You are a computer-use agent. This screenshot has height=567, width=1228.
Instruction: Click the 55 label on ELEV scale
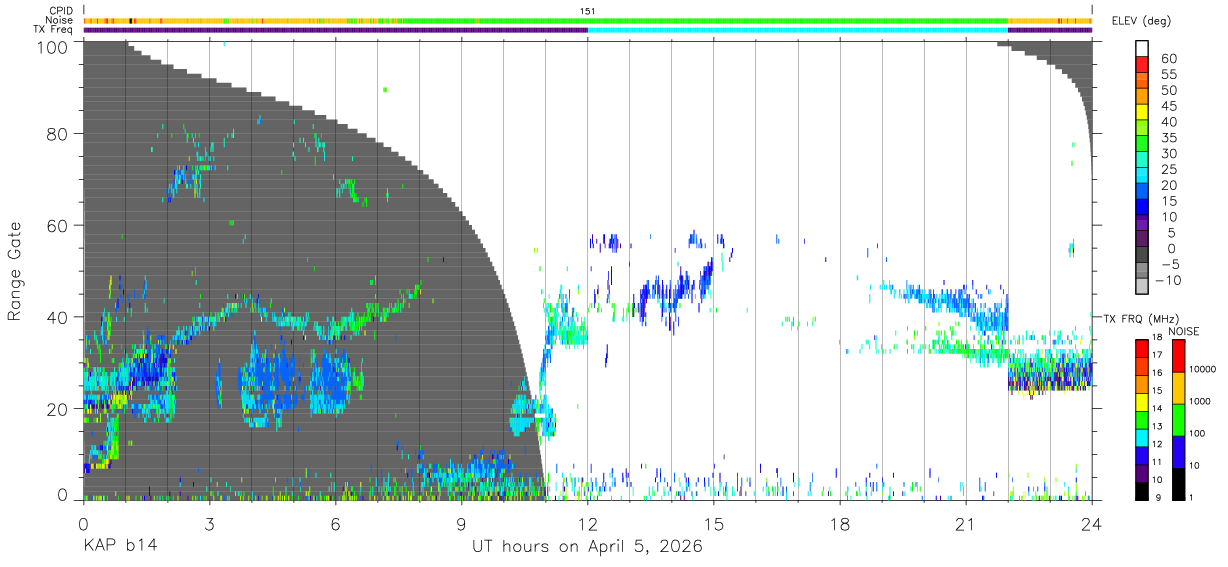[1167, 74]
